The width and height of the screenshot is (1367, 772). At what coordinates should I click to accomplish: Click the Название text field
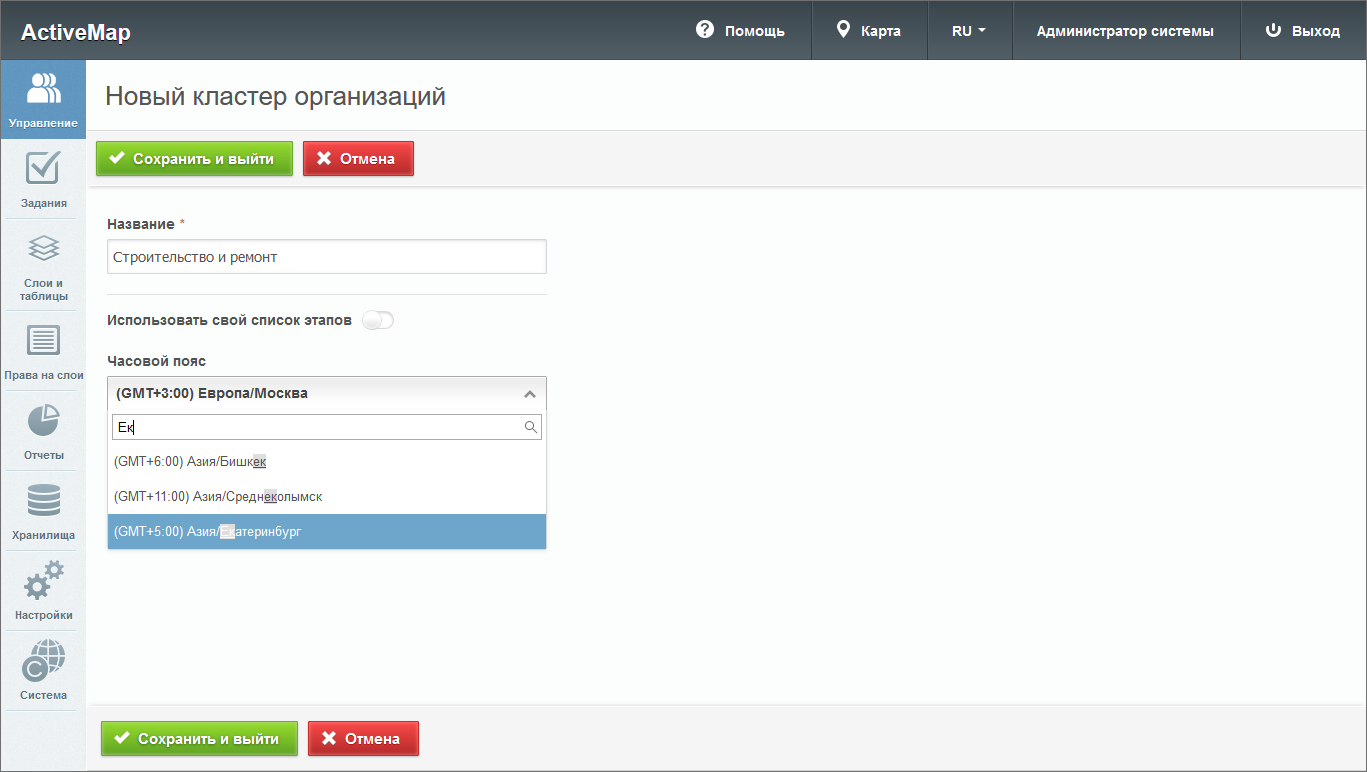[x=326, y=257]
